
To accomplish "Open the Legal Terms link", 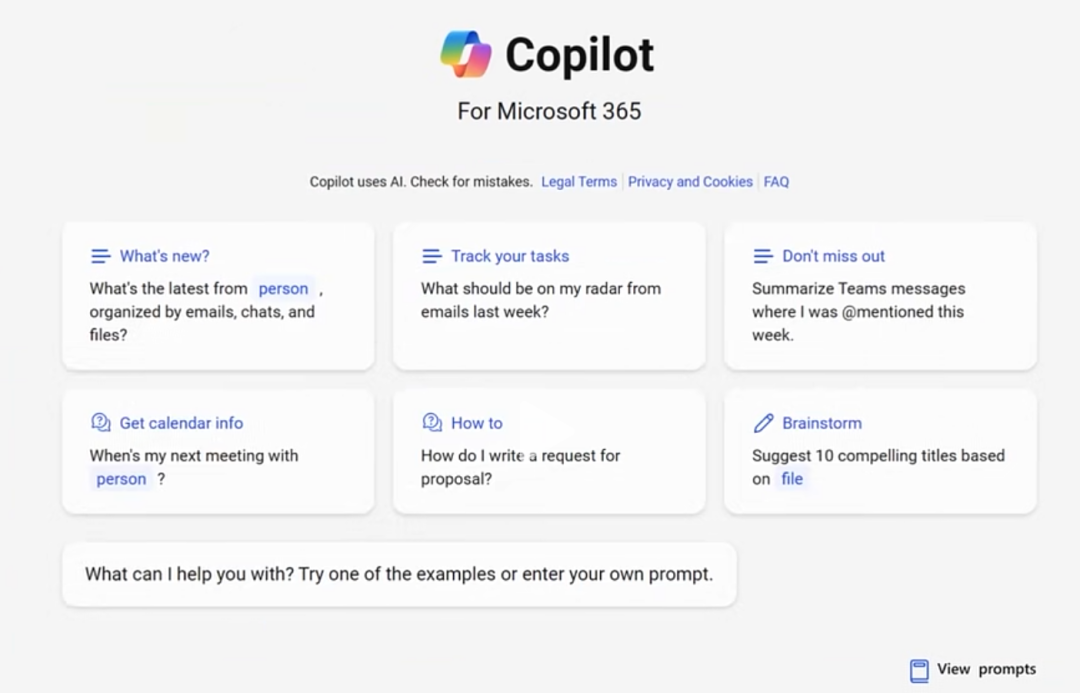I will [x=579, y=182].
